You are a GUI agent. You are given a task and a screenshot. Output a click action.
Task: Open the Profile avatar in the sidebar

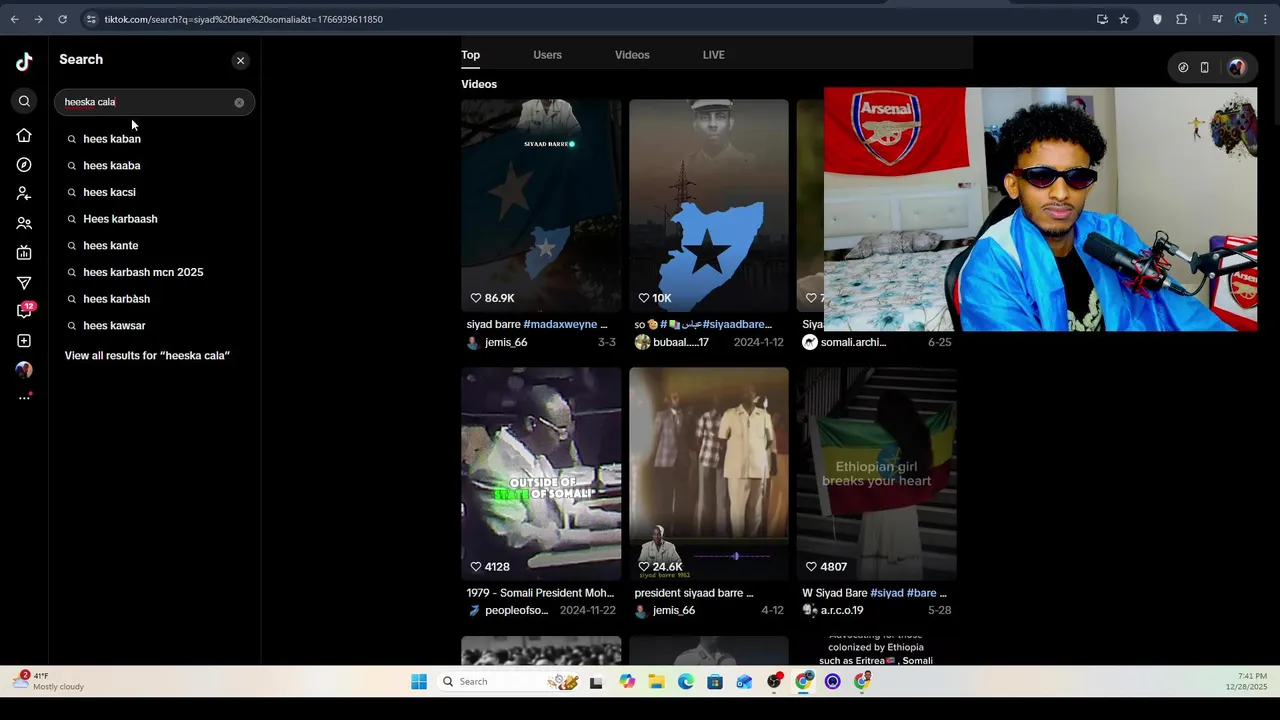tap(24, 370)
